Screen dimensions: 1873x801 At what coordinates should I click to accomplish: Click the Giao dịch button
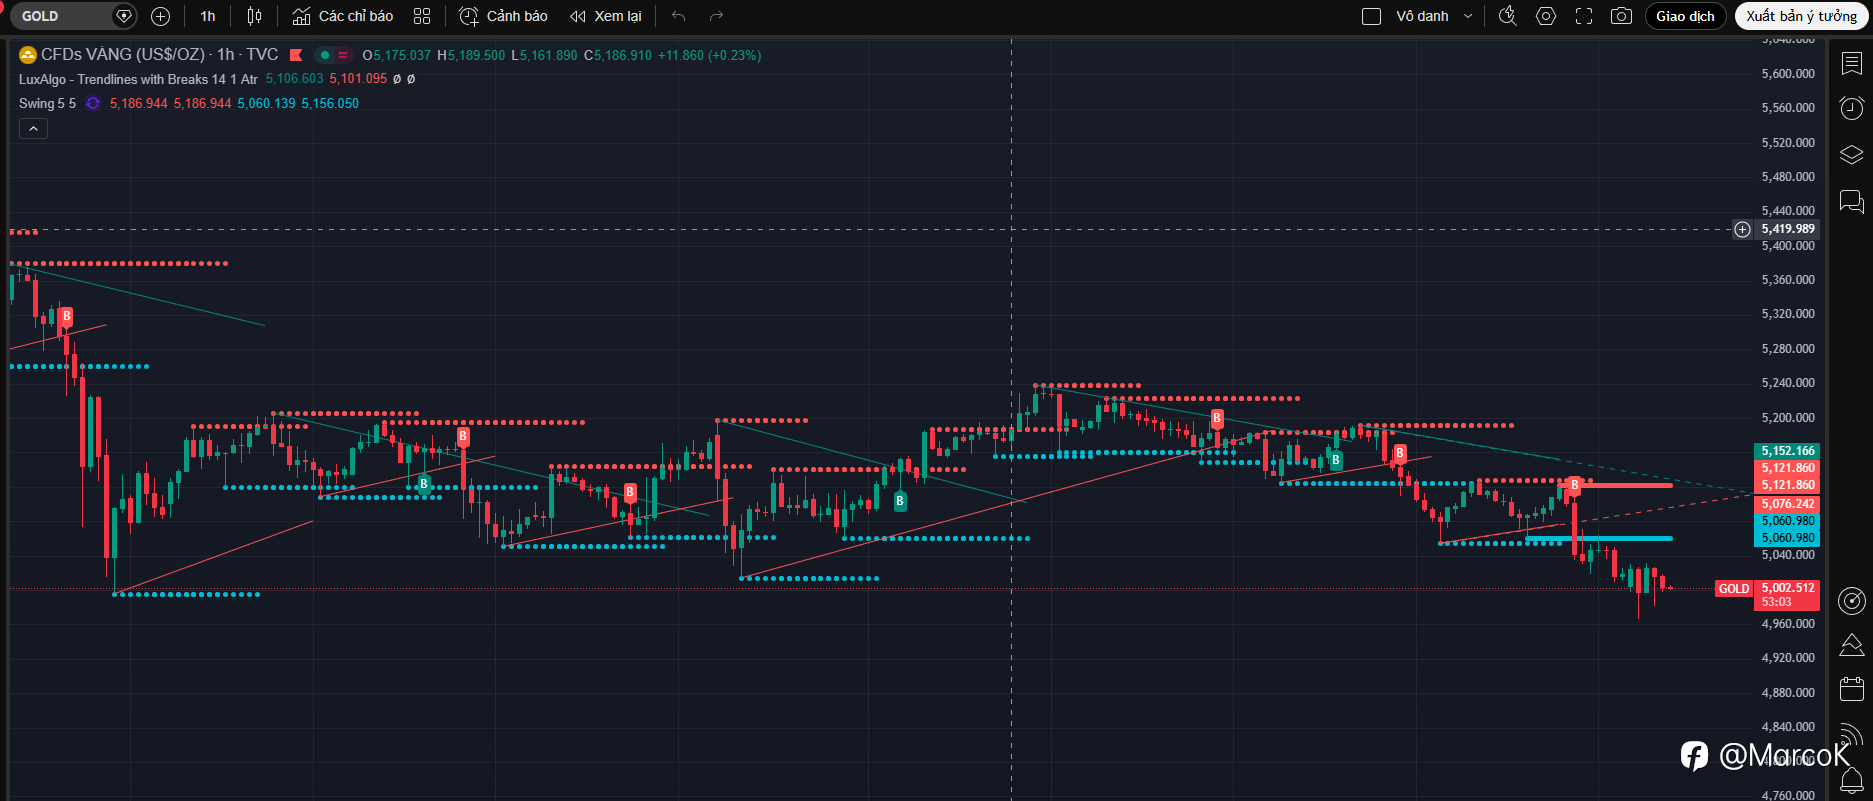1685,16
